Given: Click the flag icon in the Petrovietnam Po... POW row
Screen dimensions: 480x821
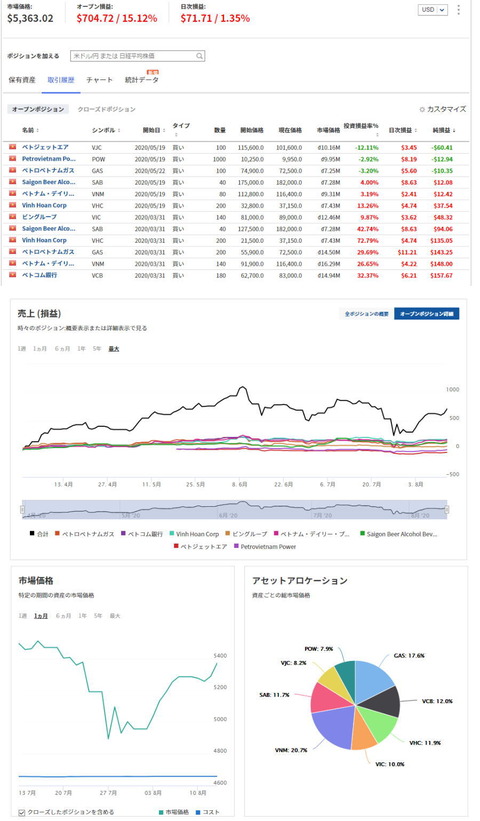Looking at the screenshot, I should pyautogui.click(x=13, y=159).
